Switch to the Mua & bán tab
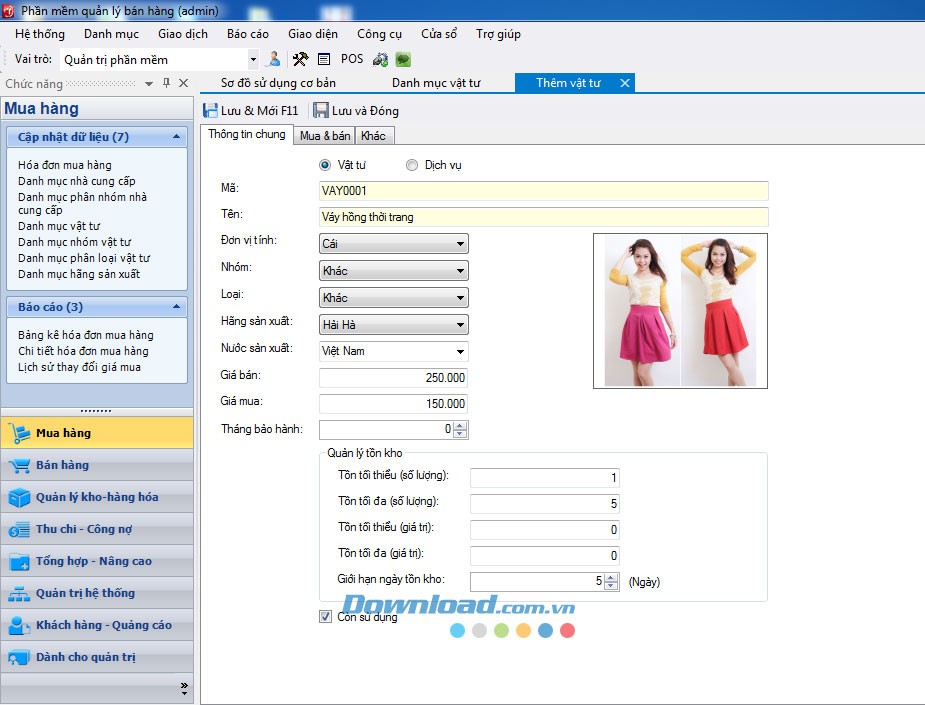925x705 pixels. click(325, 136)
